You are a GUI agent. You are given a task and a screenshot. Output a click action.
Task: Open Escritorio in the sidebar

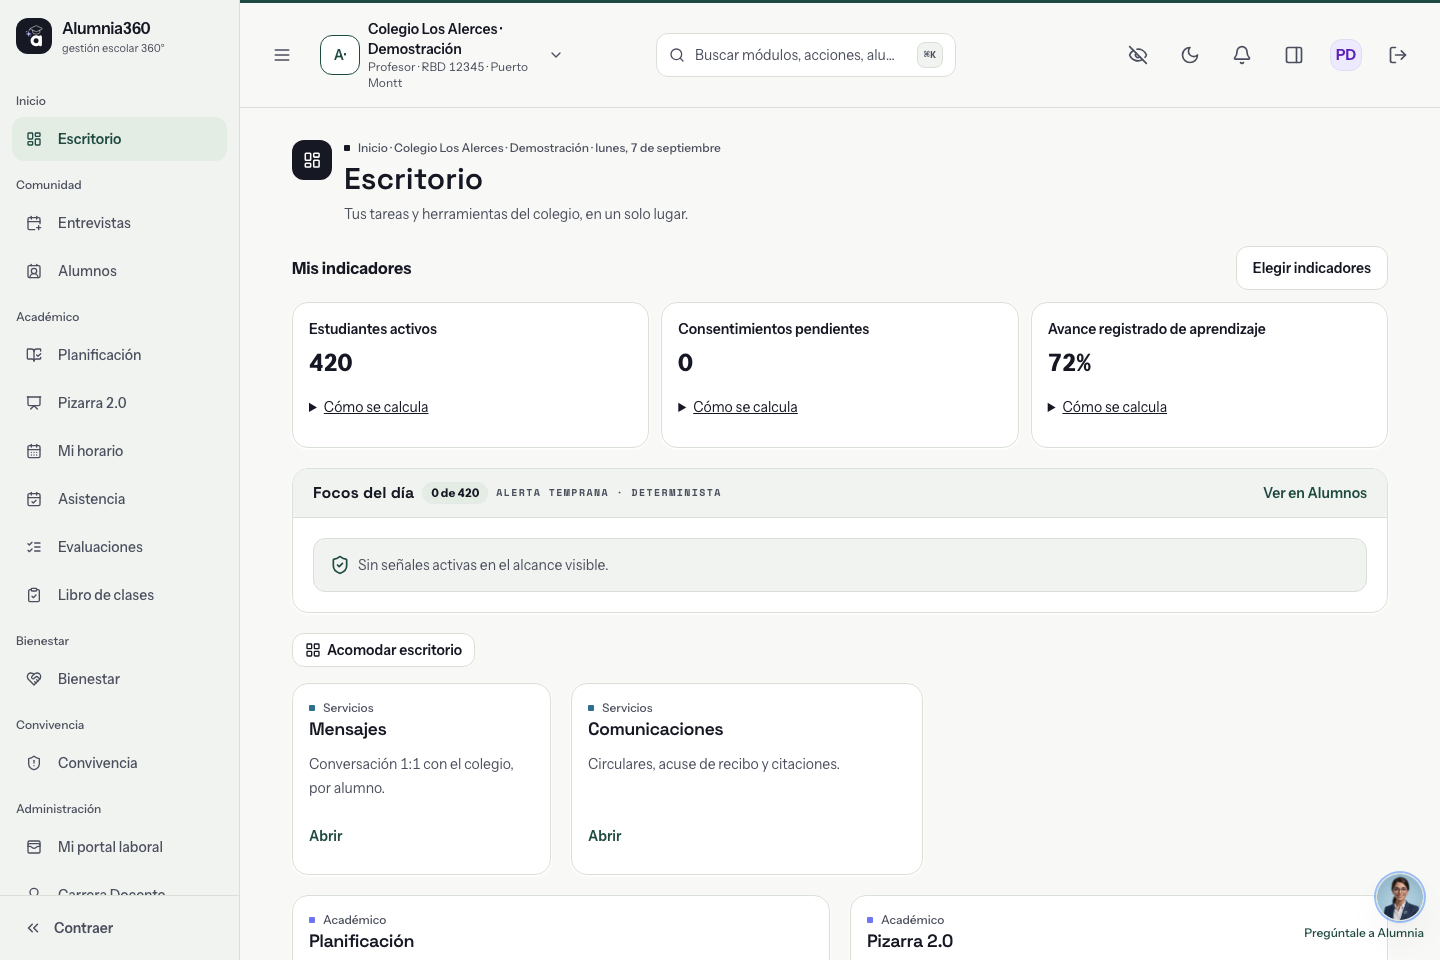[120, 139]
